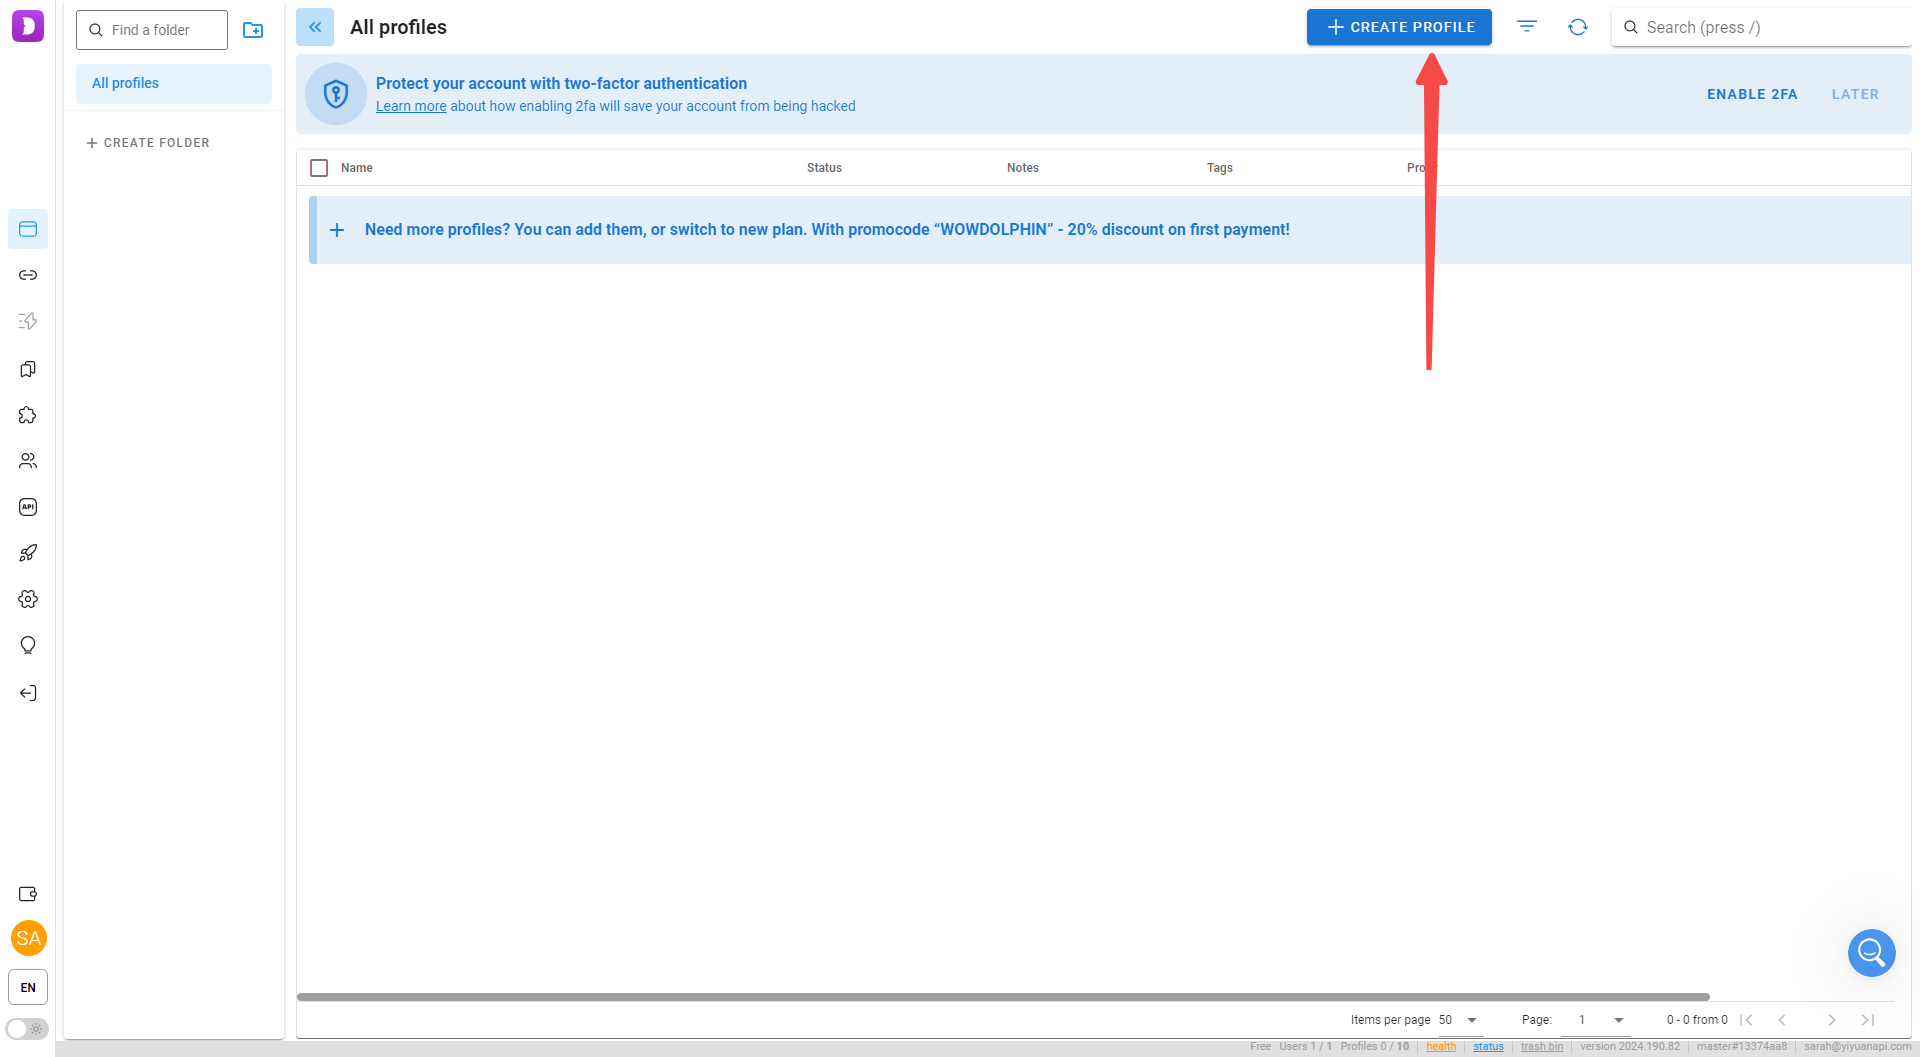Click the promo banner about more profiles
This screenshot has width=1920, height=1057.
pyautogui.click(x=1110, y=230)
